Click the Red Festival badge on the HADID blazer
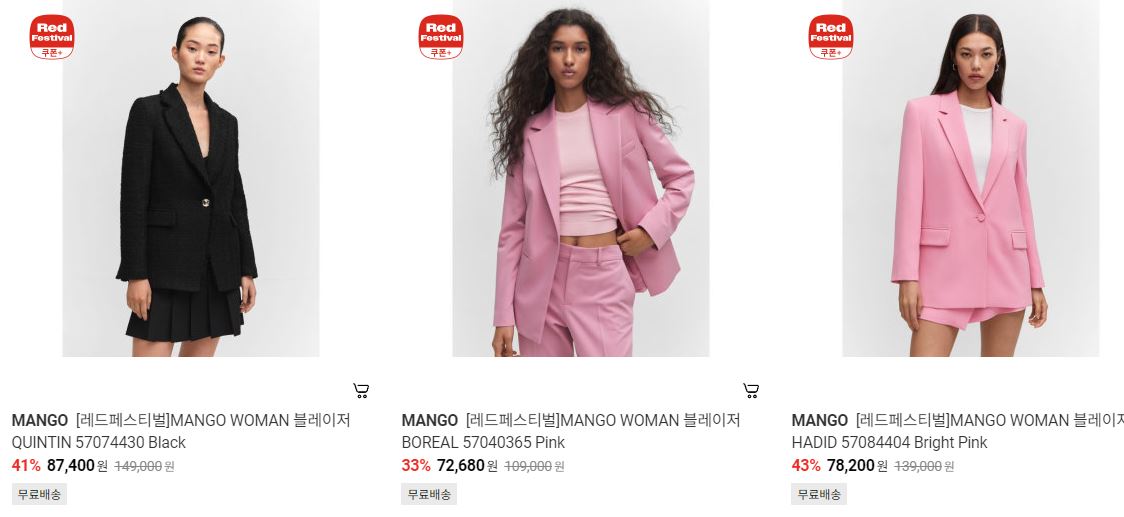Viewport: 1124px width, 517px height. click(831, 37)
